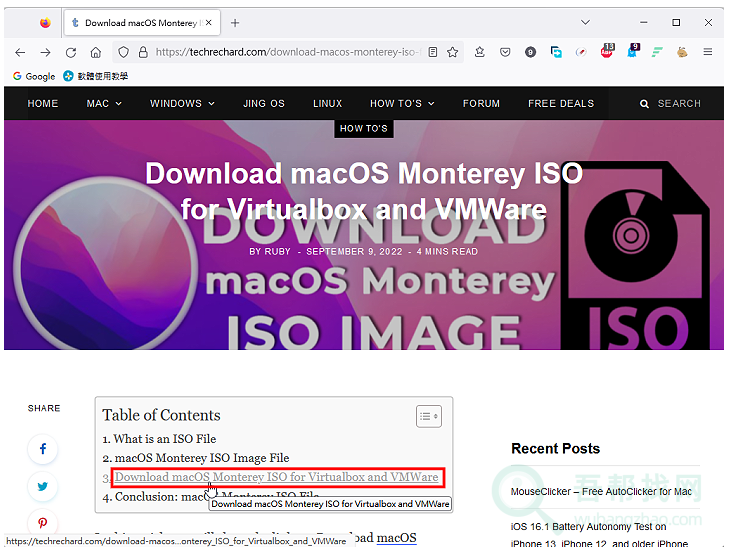731x553 pixels.
Task: View site security padlock info
Action: pos(143,52)
